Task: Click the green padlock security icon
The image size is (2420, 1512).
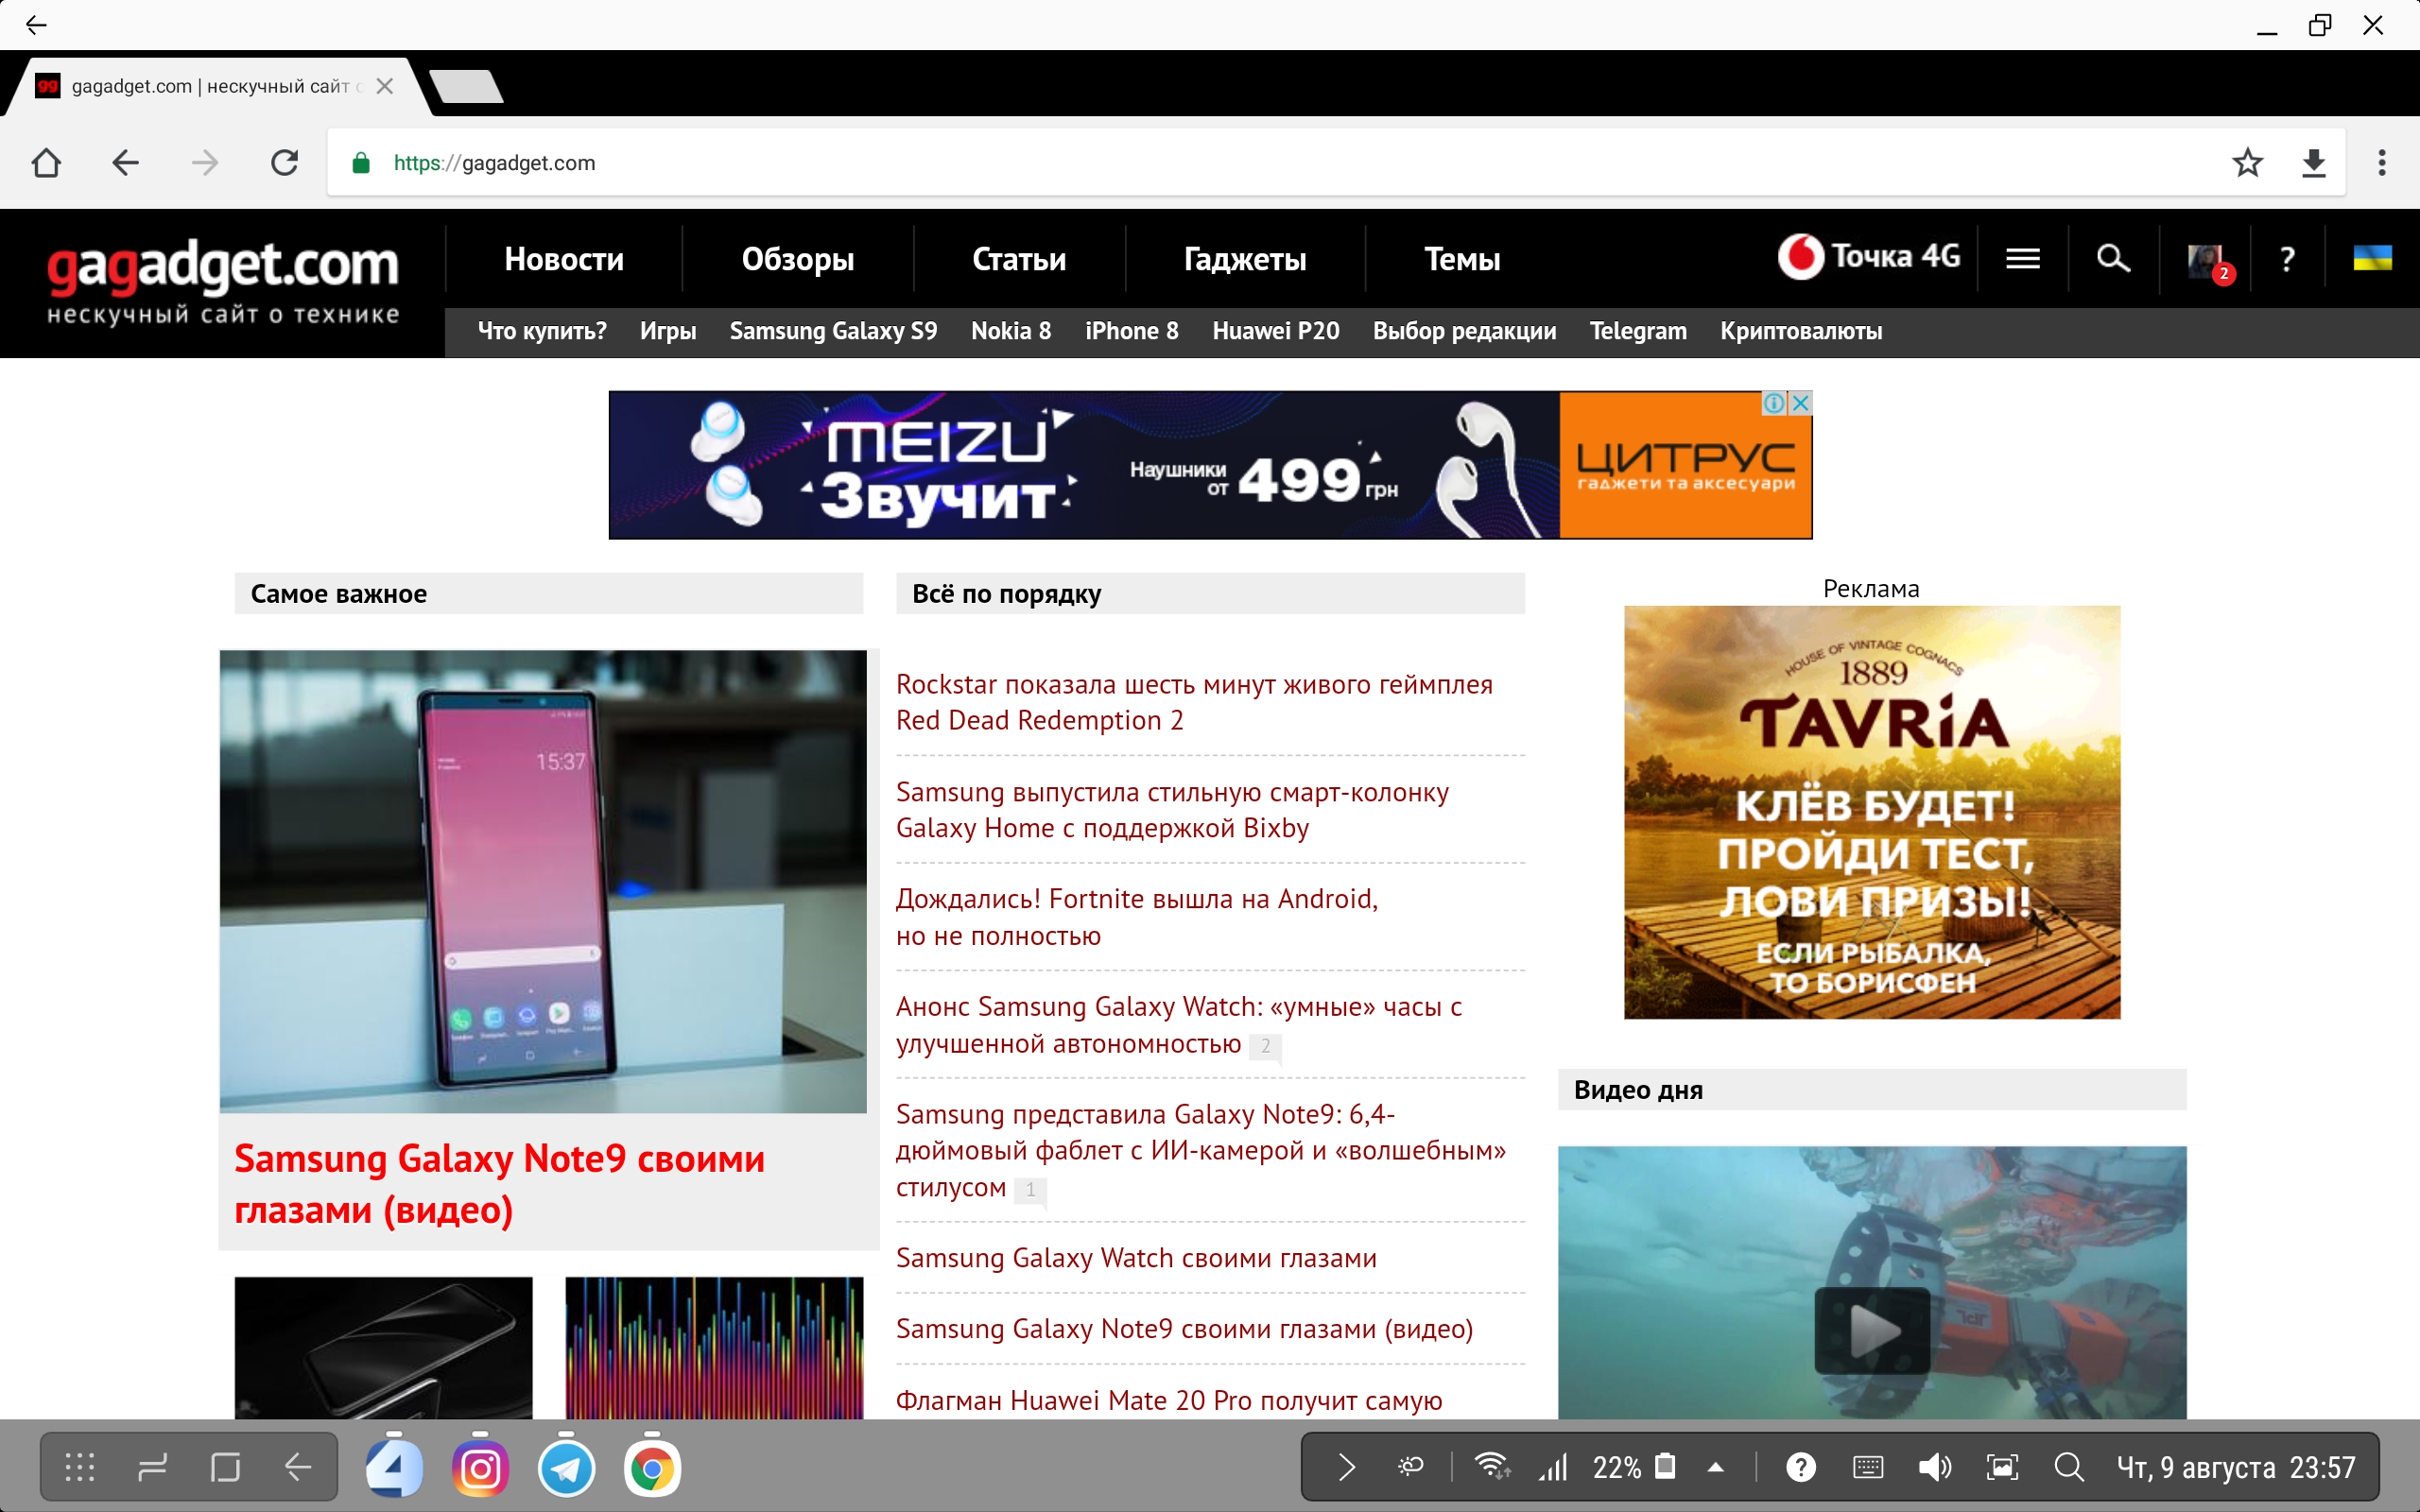Action: click(361, 163)
